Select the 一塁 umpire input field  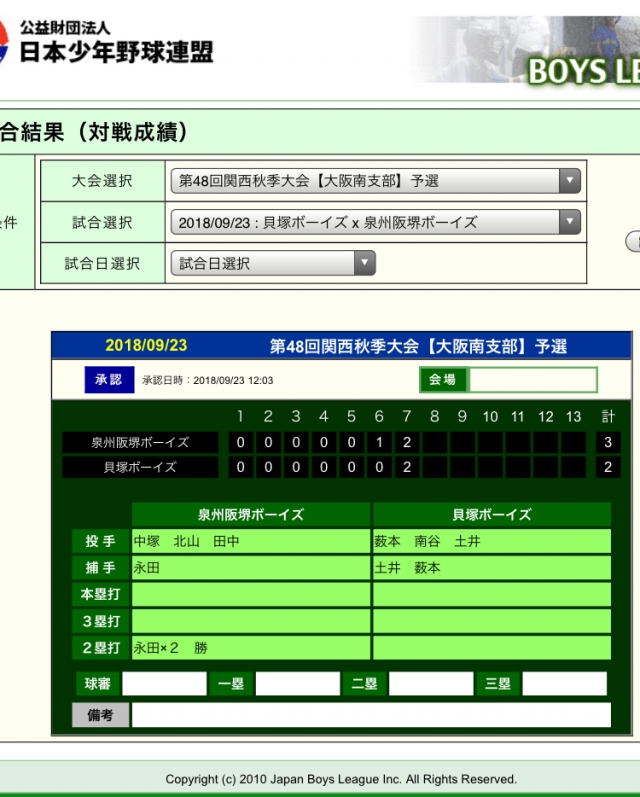[x=297, y=684]
